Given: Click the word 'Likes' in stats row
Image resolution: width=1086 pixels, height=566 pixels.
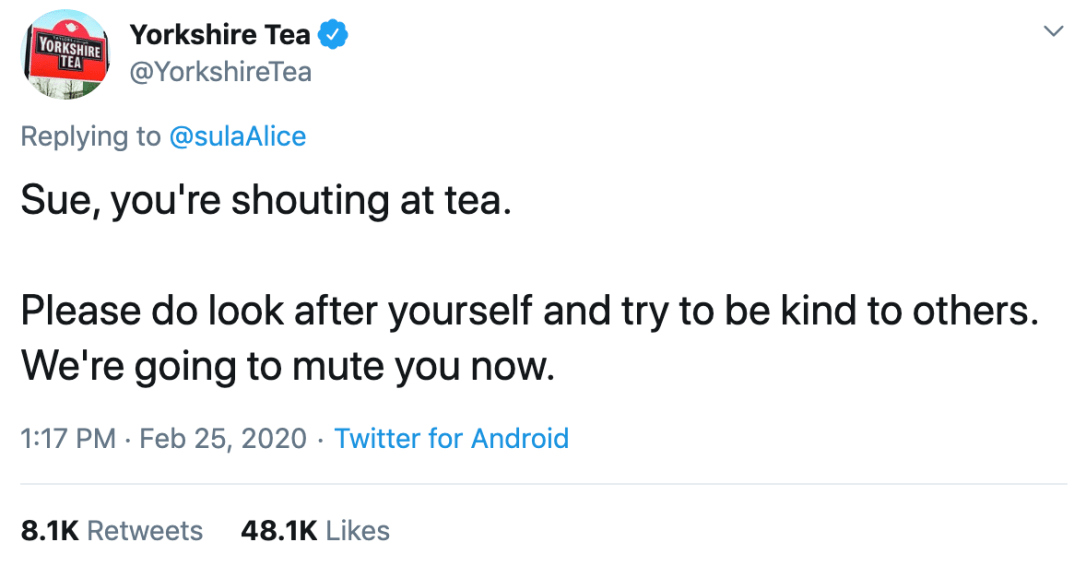Looking at the screenshot, I should [358, 530].
